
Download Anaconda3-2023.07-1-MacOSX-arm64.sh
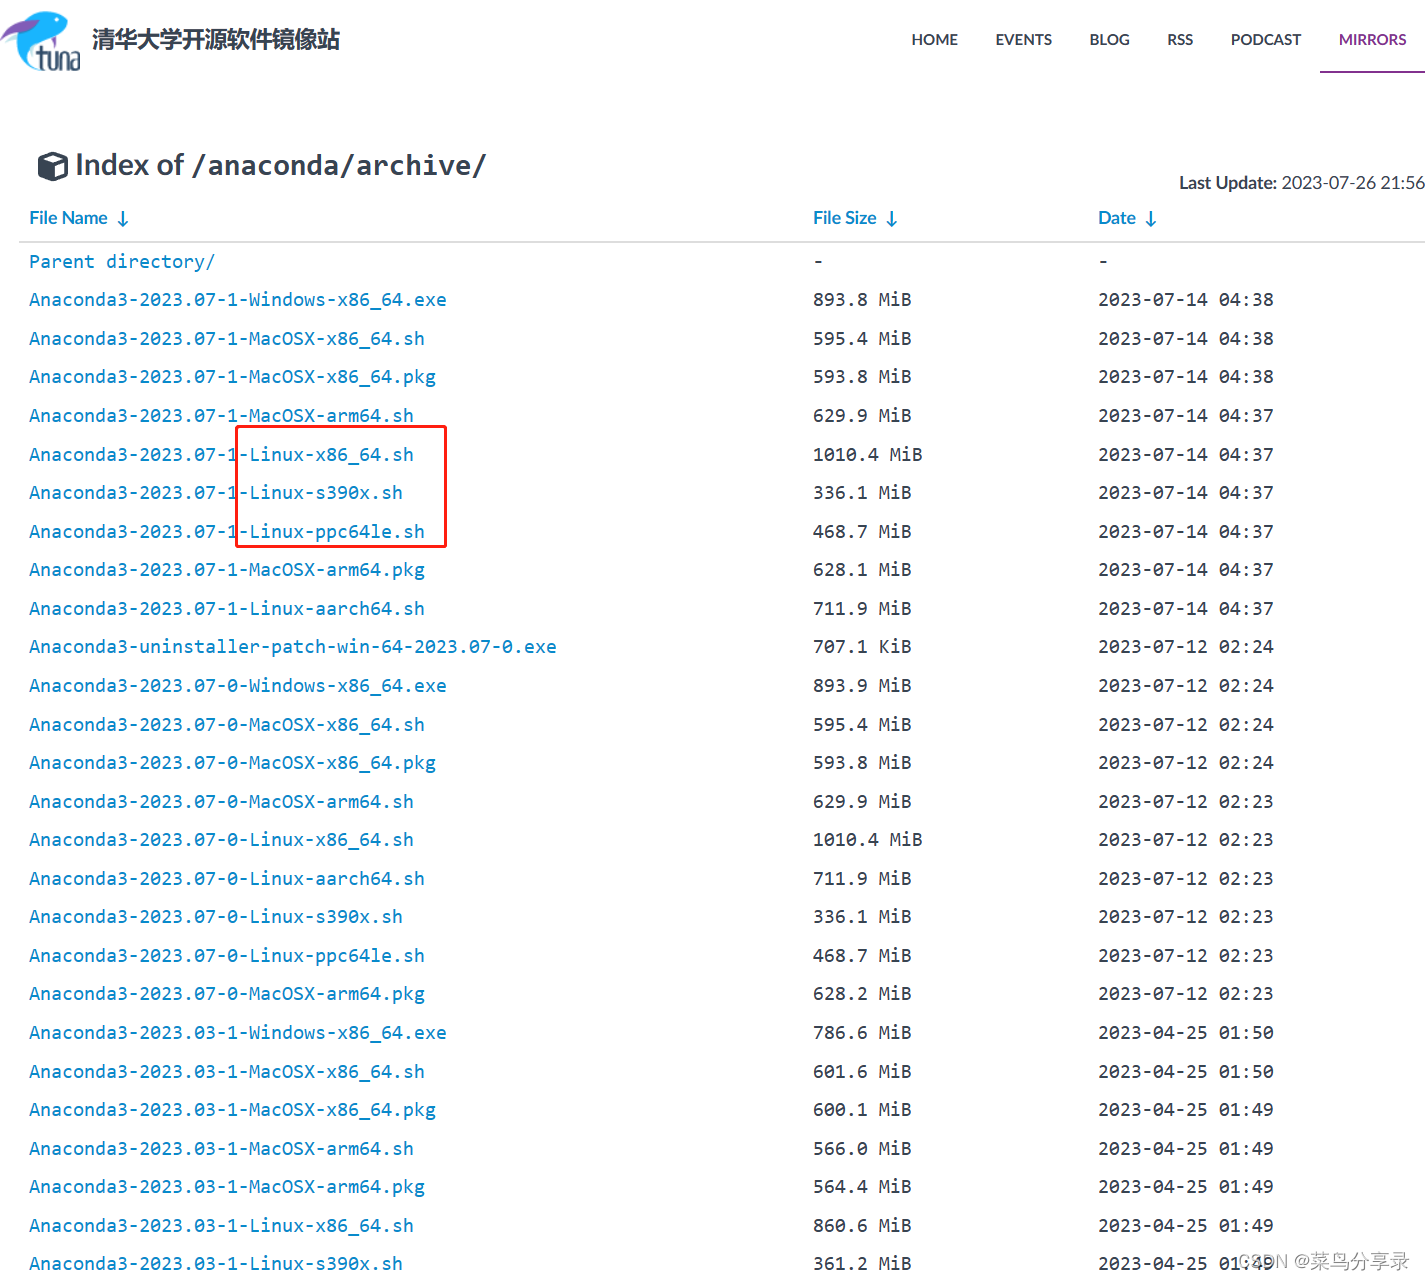(221, 416)
